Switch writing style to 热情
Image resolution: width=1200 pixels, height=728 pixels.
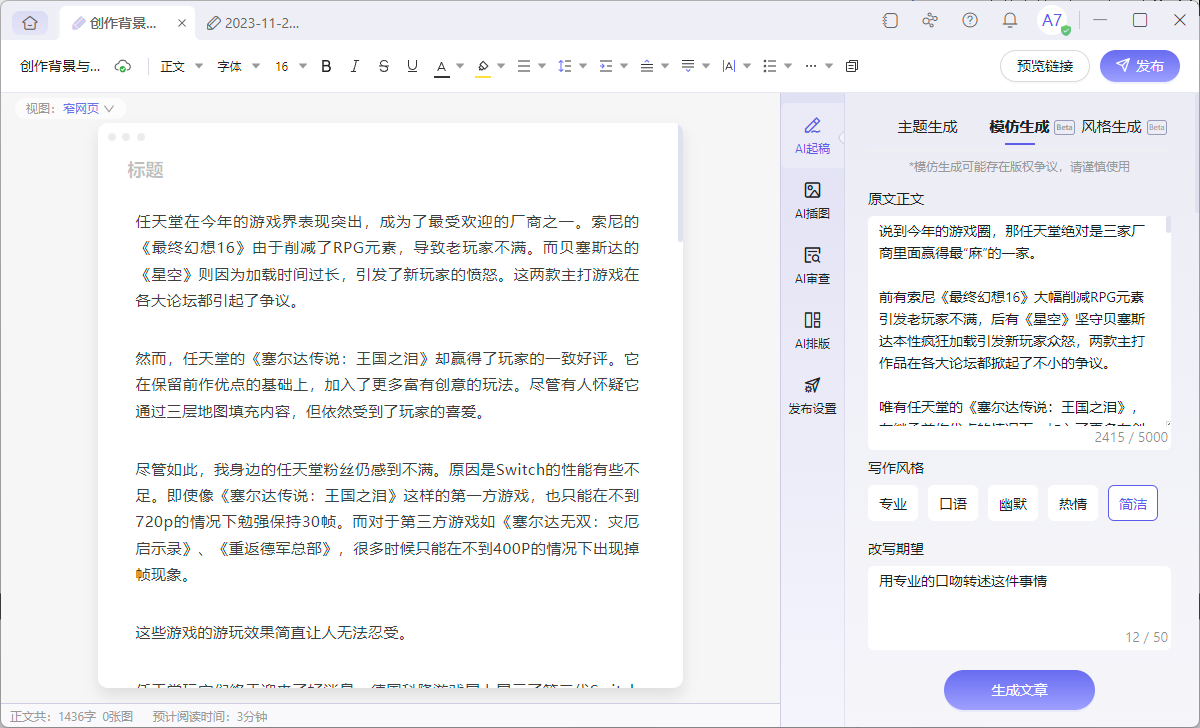[1072, 503]
